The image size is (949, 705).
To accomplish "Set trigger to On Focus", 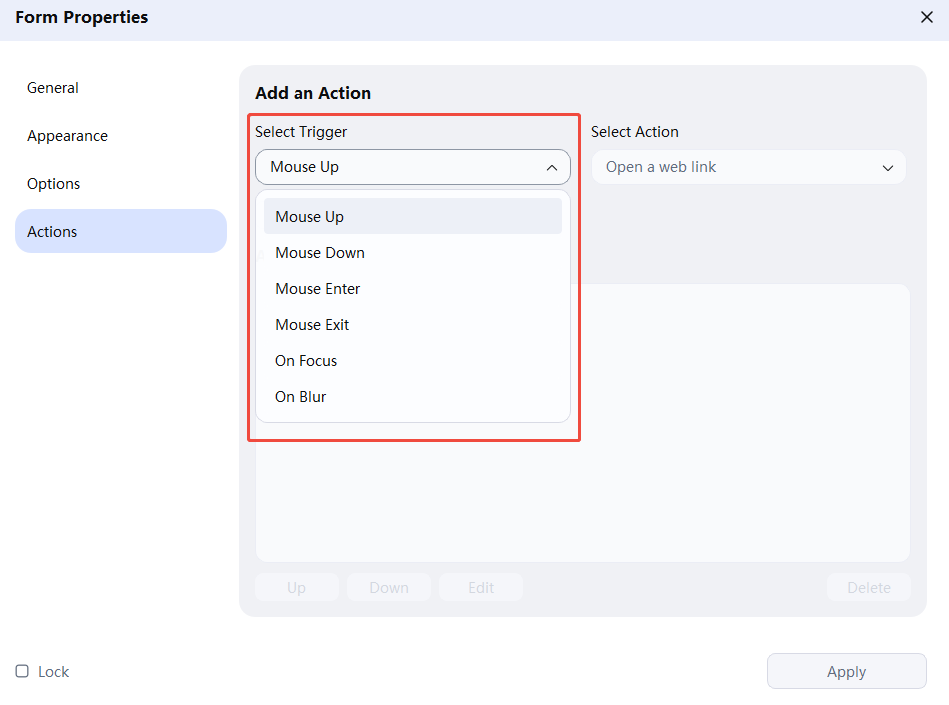I will [306, 361].
